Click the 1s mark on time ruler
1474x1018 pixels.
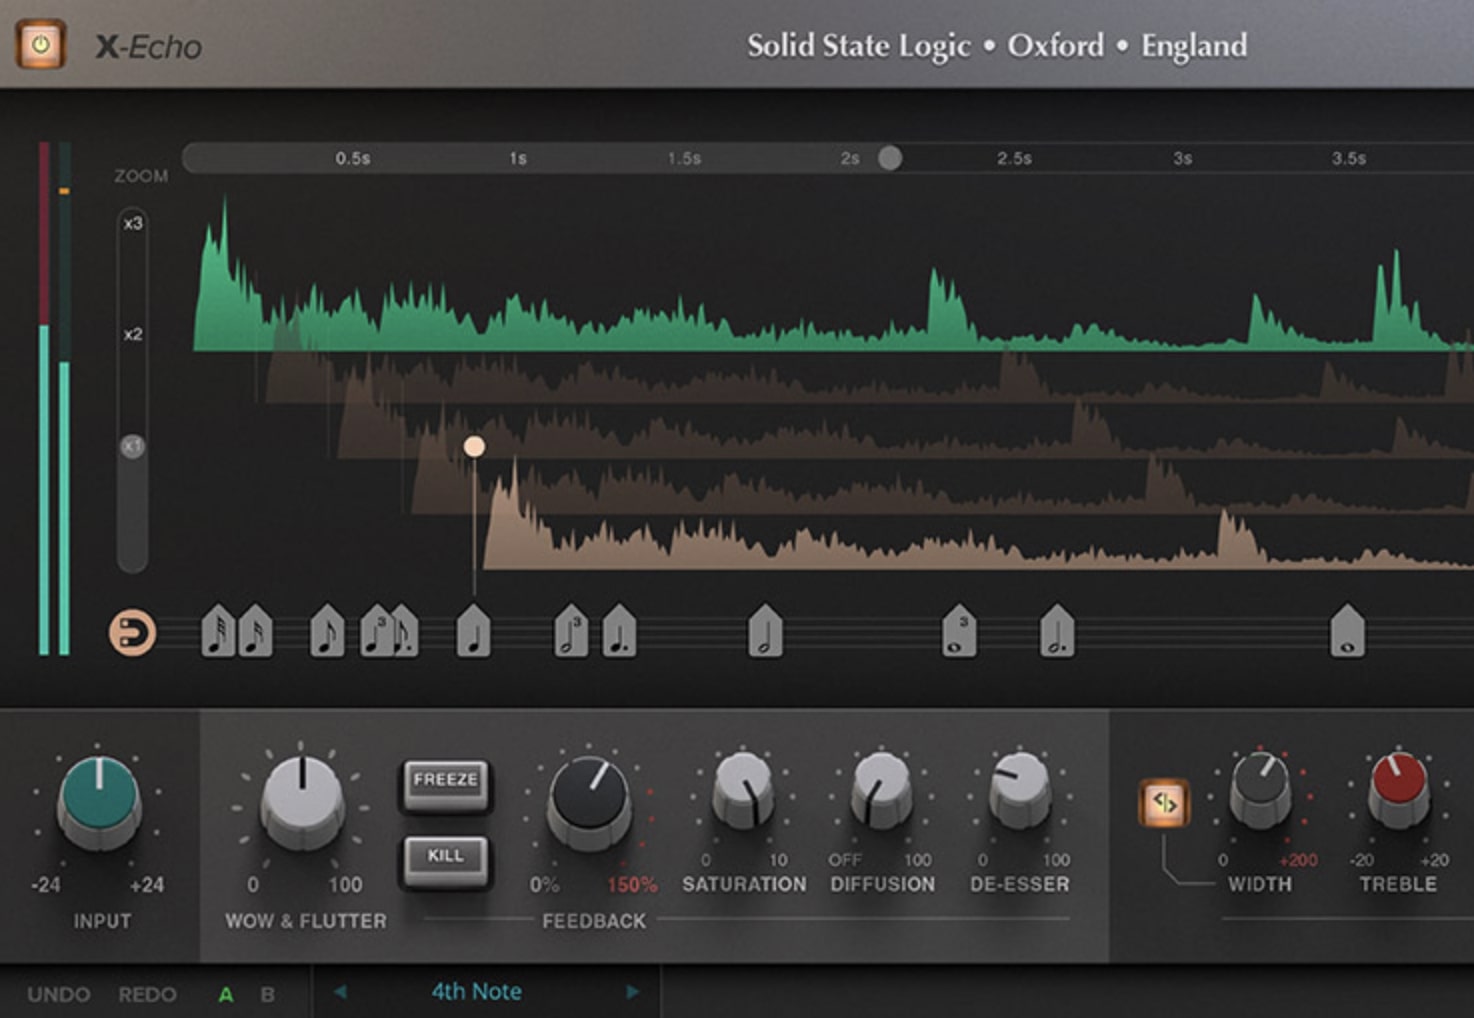coord(517,158)
